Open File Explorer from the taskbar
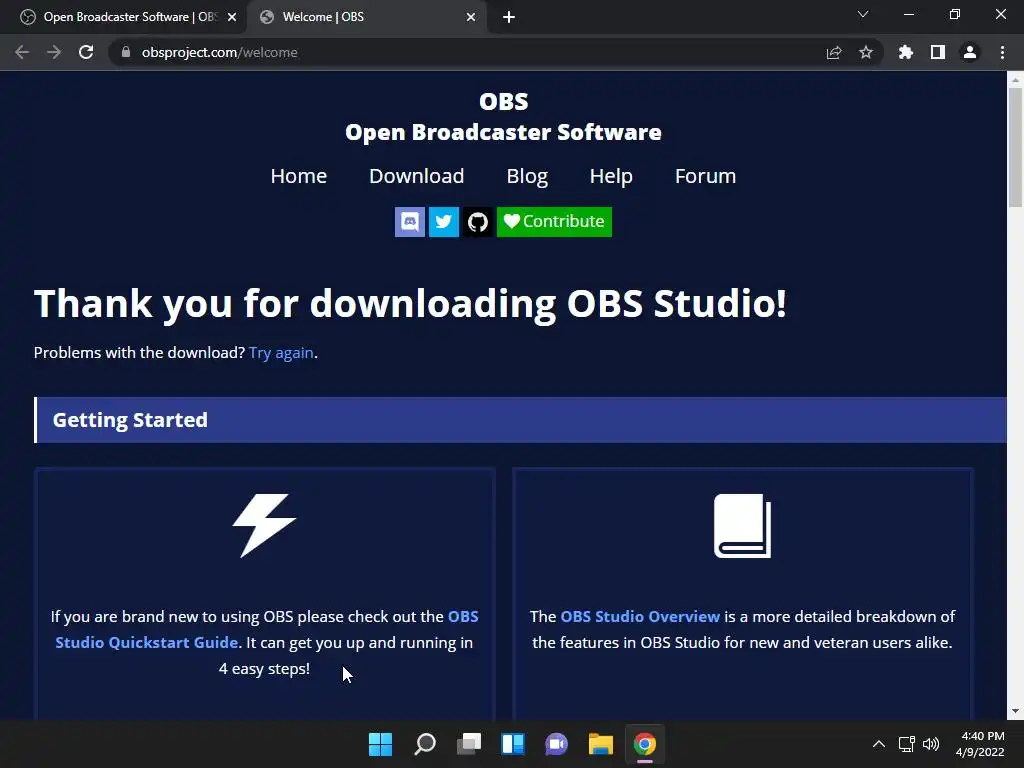Viewport: 1024px width, 768px height. (601, 744)
